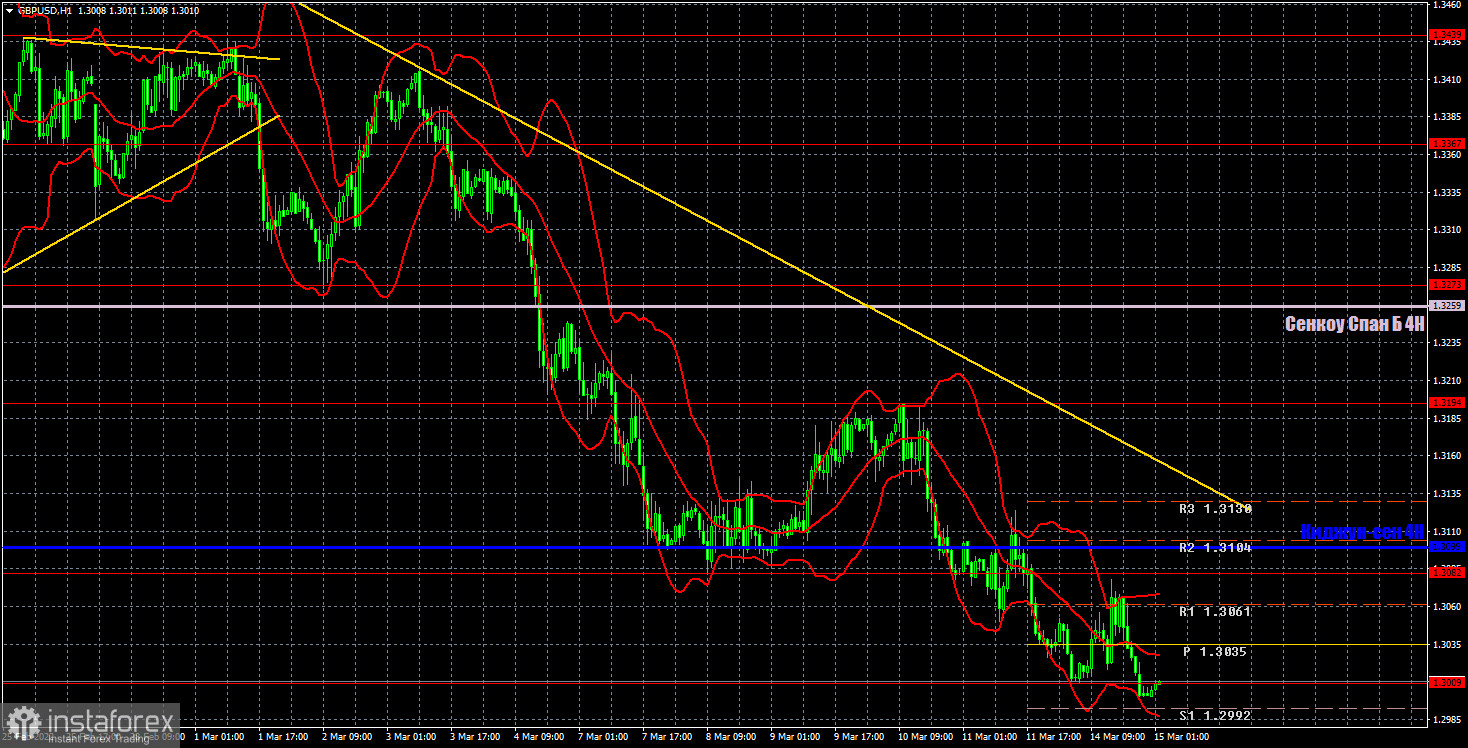The width and height of the screenshot is (1468, 748).
Task: Select the Сенкоу Спан Б 4H label
Action: [1354, 324]
